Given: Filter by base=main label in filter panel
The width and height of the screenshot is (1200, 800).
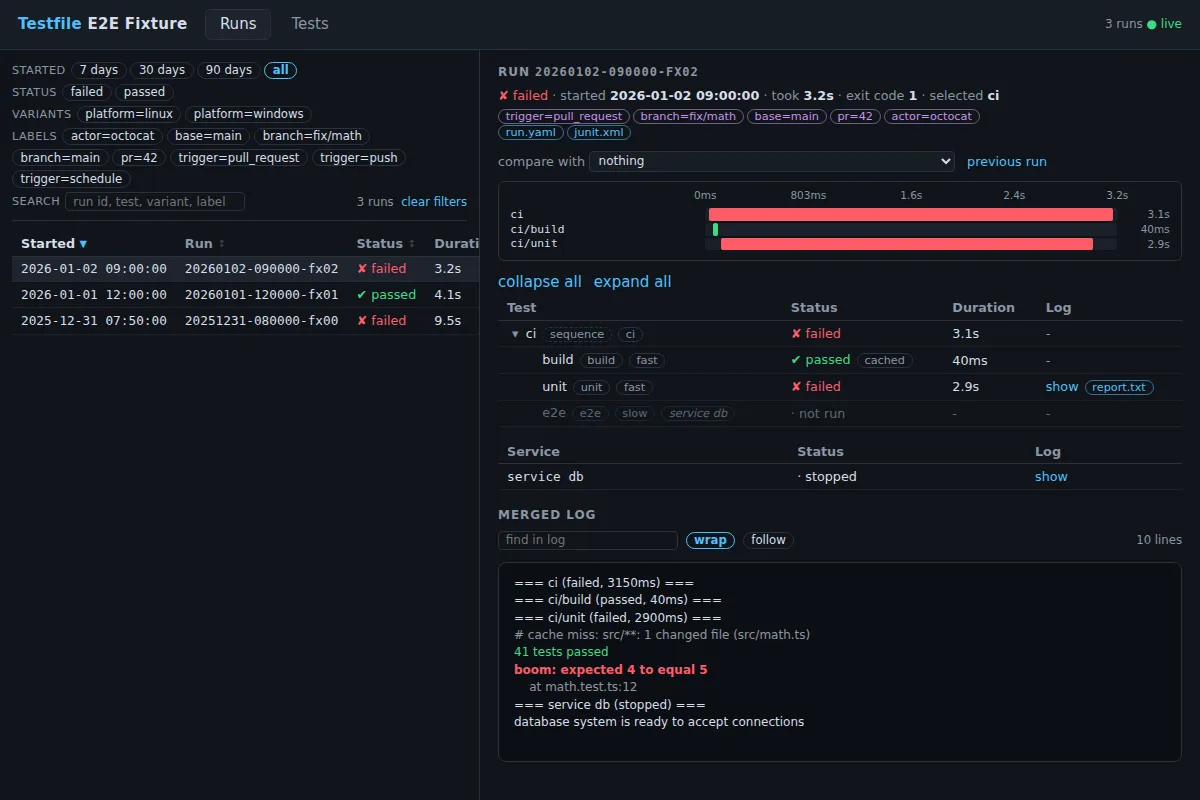Looking at the screenshot, I should (x=209, y=136).
